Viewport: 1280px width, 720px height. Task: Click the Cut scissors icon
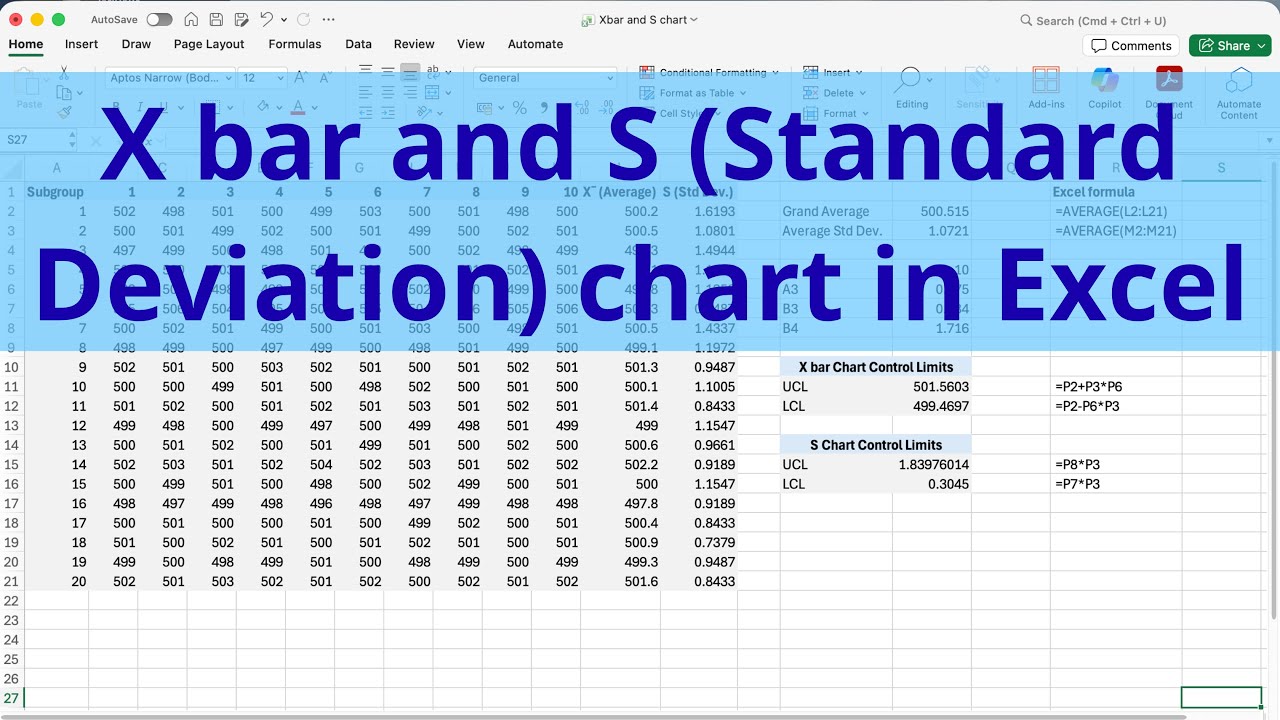coord(64,73)
